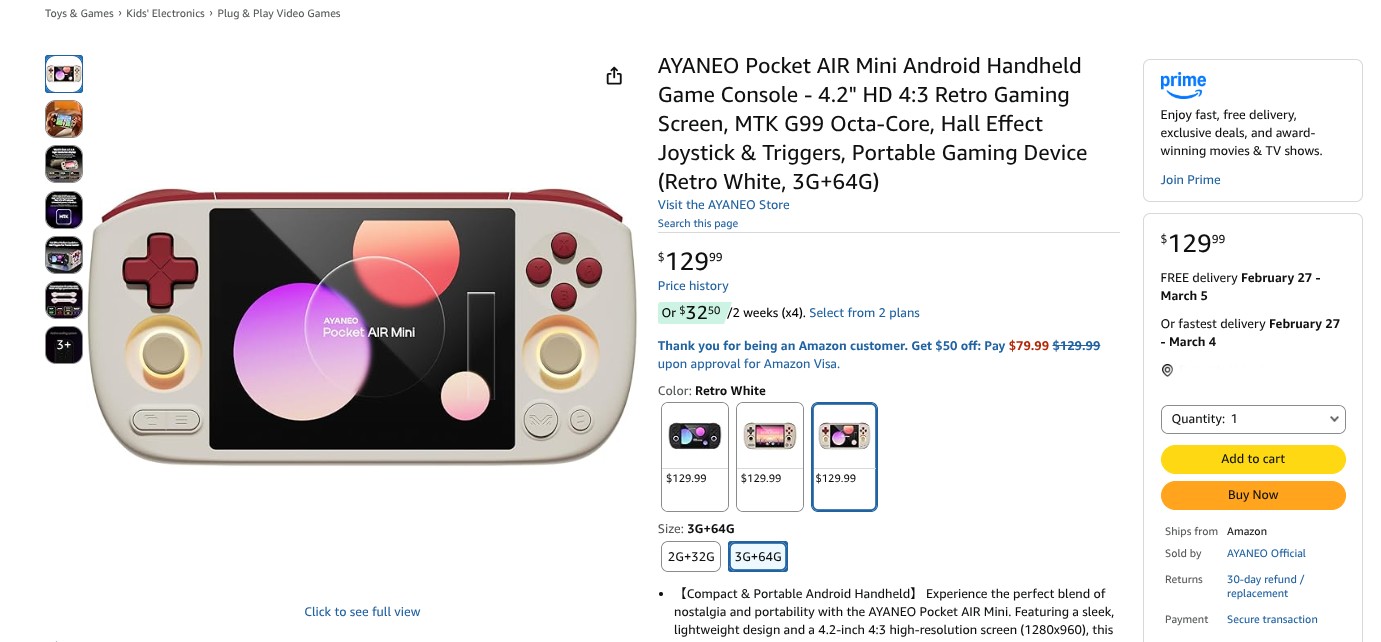Visit the AYANEO Store link

pos(723,205)
